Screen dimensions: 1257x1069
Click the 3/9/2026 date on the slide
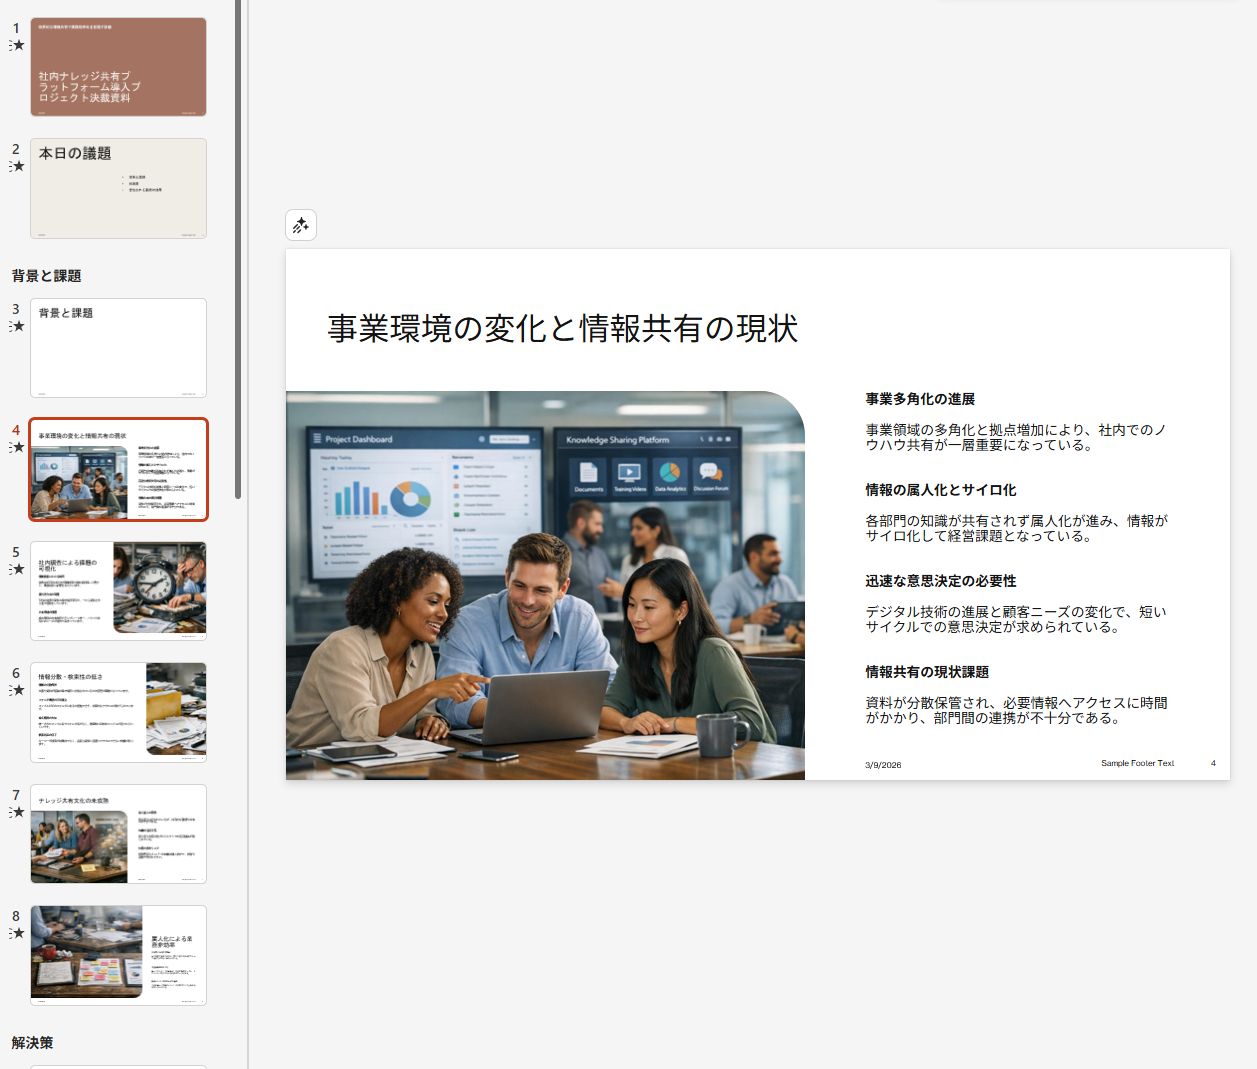pyautogui.click(x=883, y=765)
